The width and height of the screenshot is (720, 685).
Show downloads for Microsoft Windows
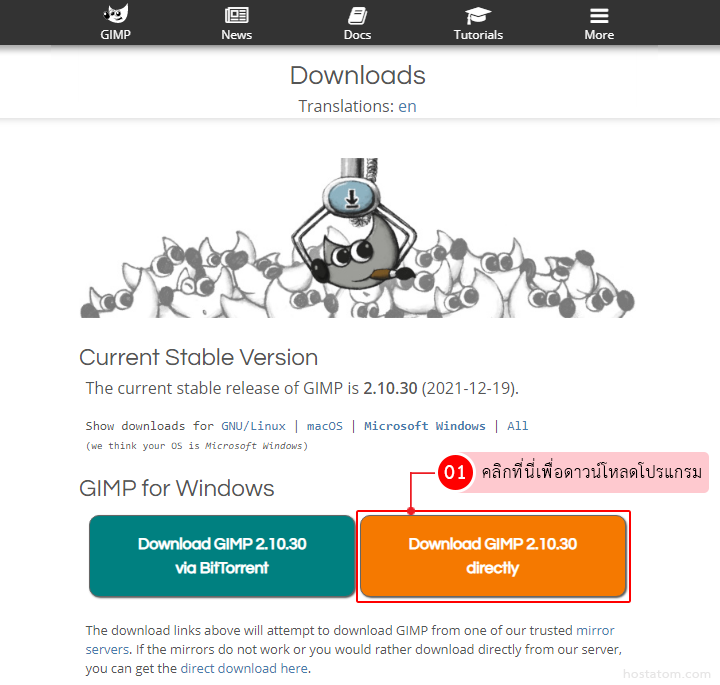tap(425, 426)
